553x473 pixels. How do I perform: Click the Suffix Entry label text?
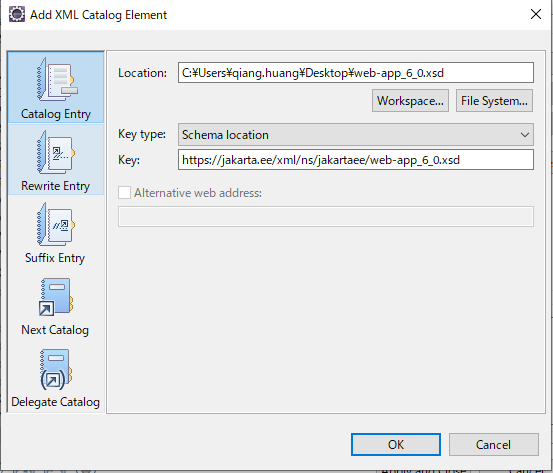click(x=55, y=258)
